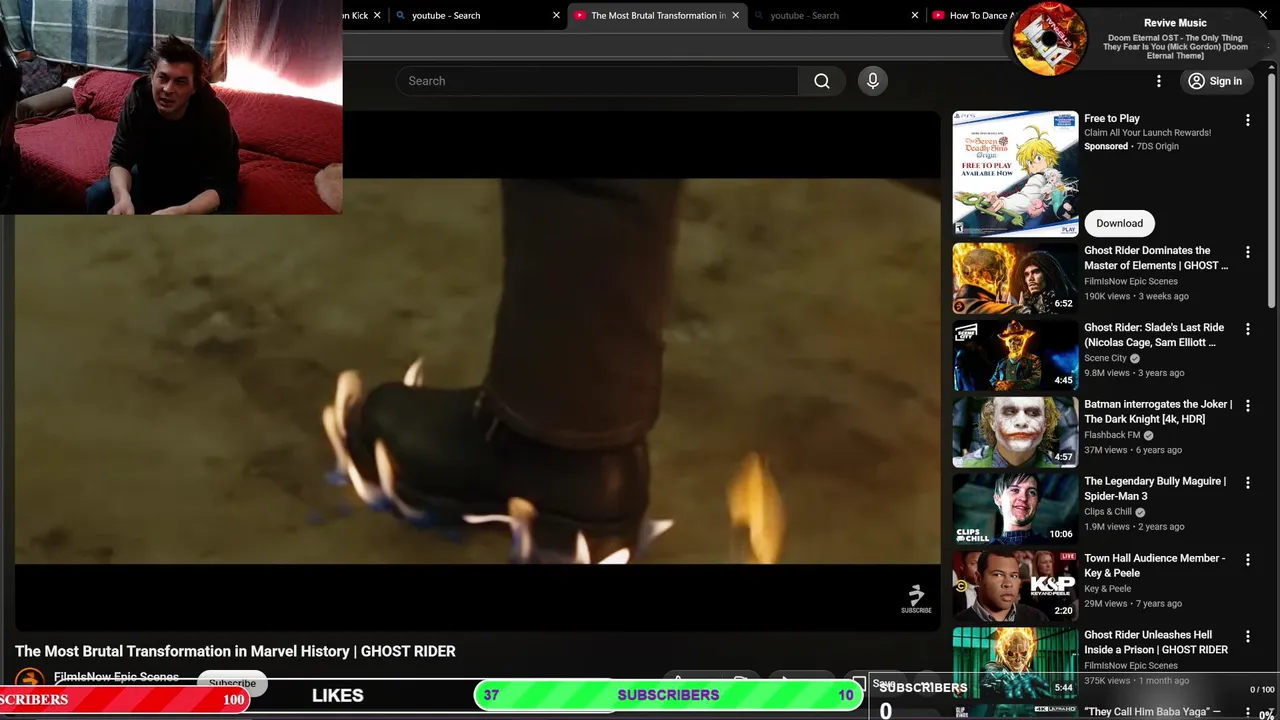Focus the YouTube Search field
Screen dimensions: 1280x720
tap(597, 81)
